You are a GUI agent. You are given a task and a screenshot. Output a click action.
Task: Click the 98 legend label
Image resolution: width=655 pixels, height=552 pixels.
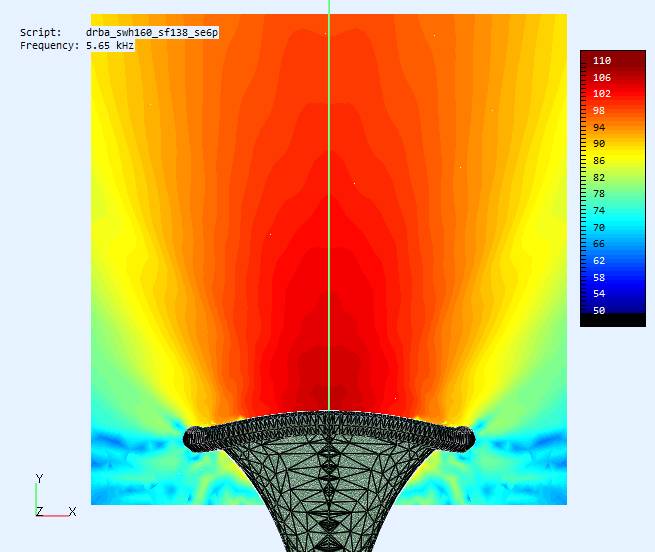click(599, 110)
